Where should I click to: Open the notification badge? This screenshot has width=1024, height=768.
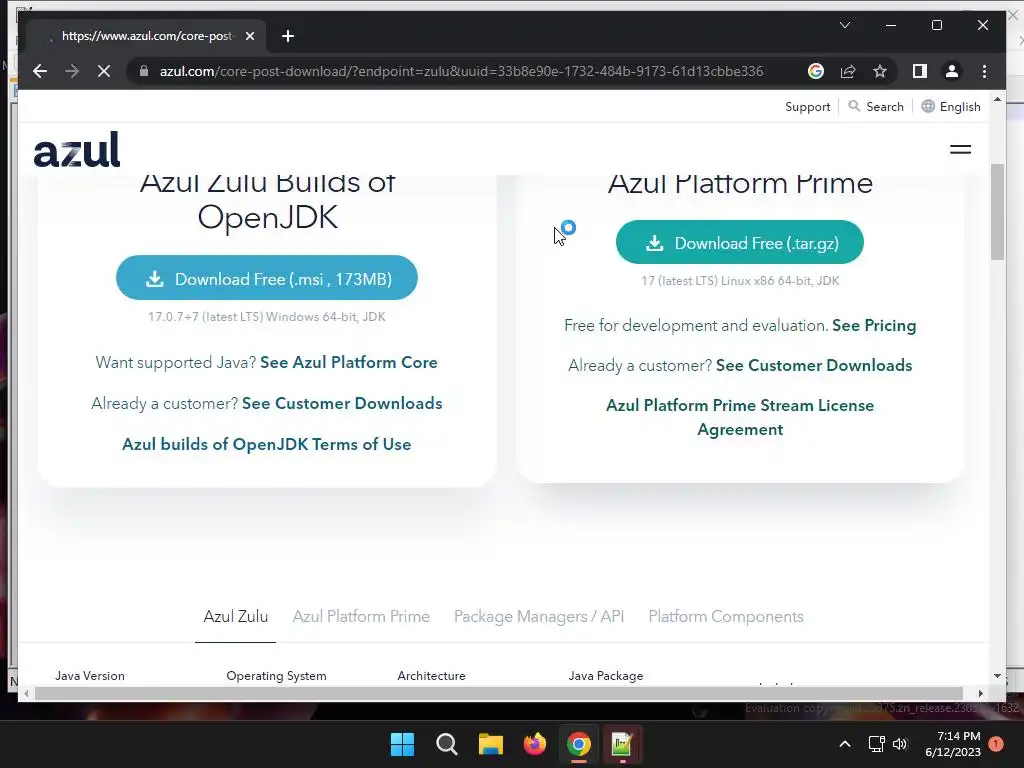(x=995, y=744)
